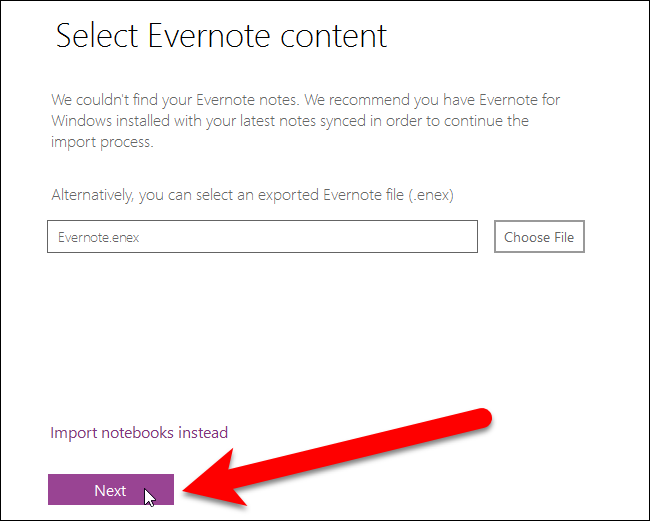Proceed with the purple Next button

coord(110,490)
